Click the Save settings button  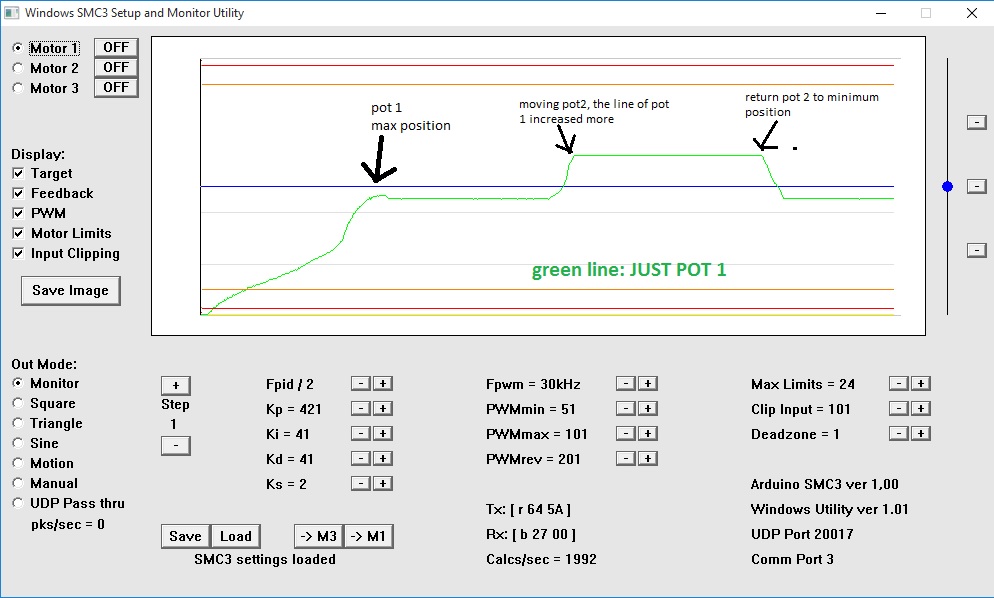click(x=186, y=536)
